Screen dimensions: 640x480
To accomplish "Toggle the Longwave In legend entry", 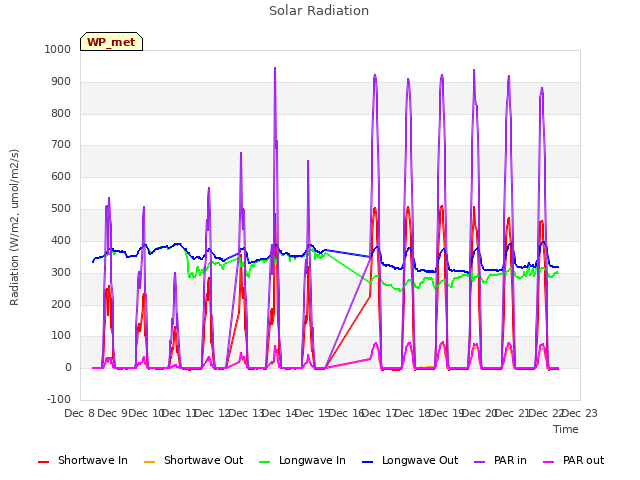I will coord(302,460).
